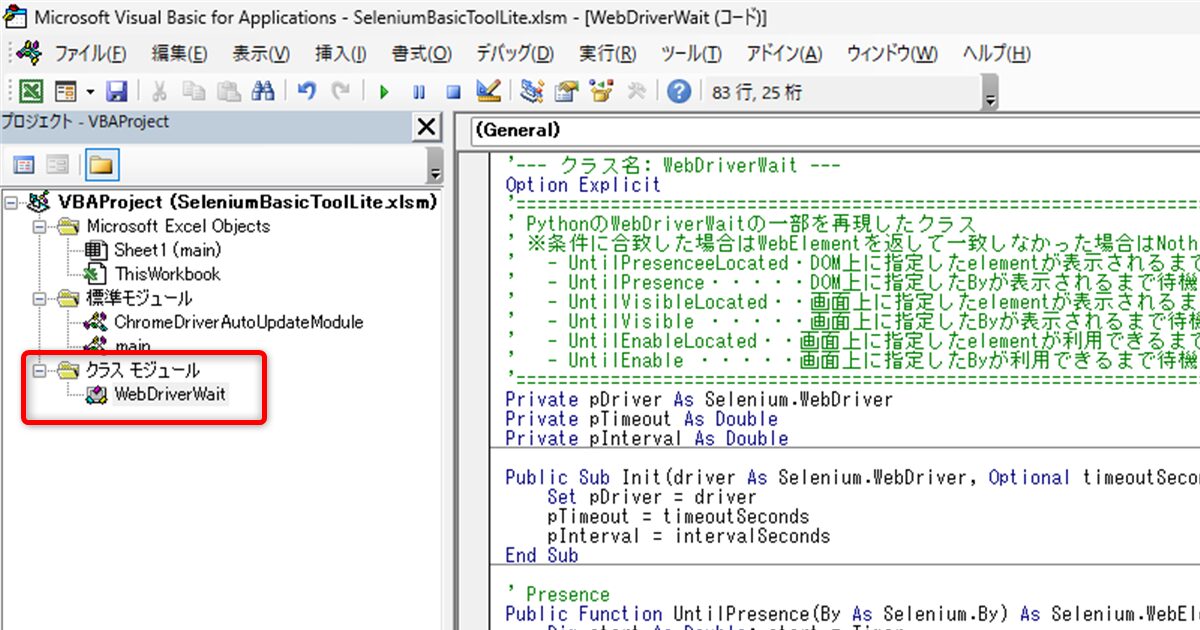The image size is (1200, 630).
Task: Open the 表示(V) menu
Action: click(260, 53)
